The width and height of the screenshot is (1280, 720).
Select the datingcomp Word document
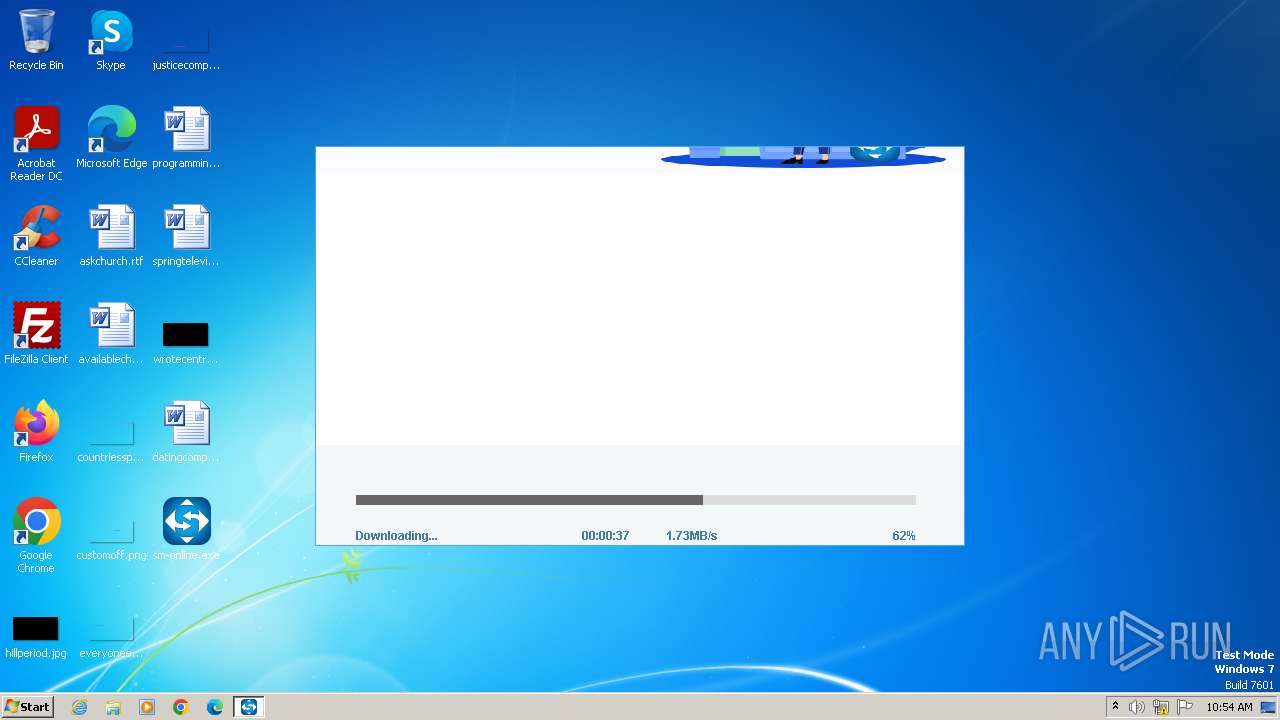tap(186, 431)
